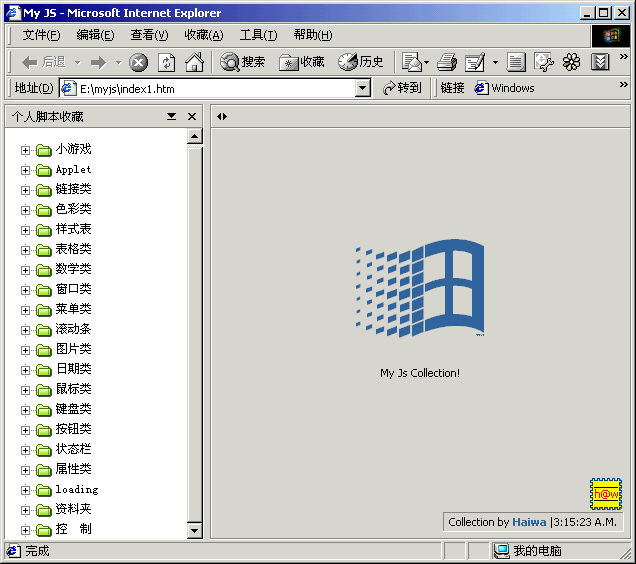Select the 菜单类 tree item
The height and width of the screenshot is (564, 636).
pos(73,309)
